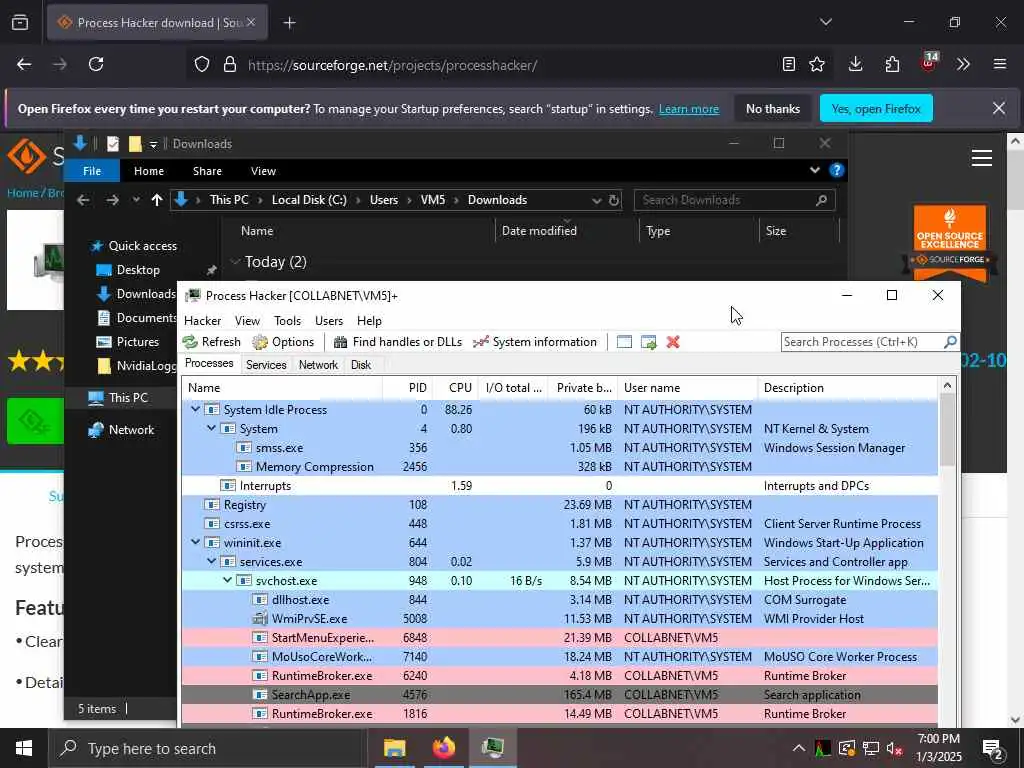Click the Firefox sidebar/tab view icon
Image resolution: width=1024 pixels, height=768 pixels.
pos(20,22)
